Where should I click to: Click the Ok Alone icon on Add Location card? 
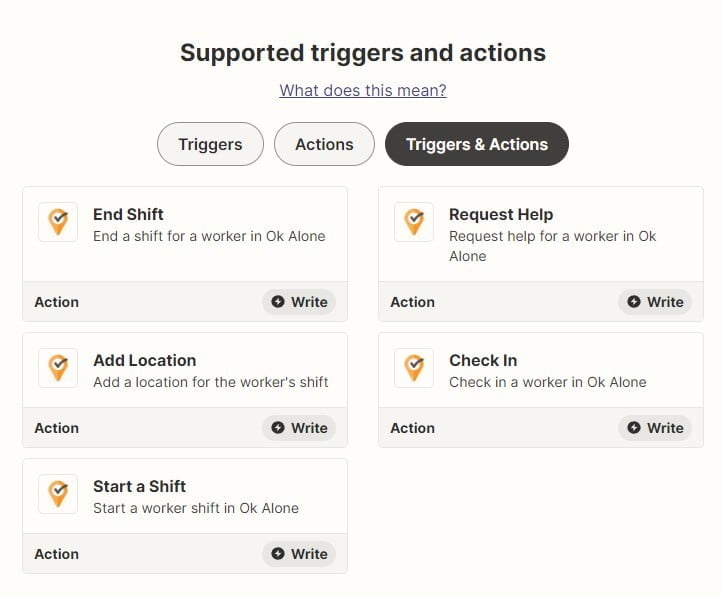pos(58,368)
